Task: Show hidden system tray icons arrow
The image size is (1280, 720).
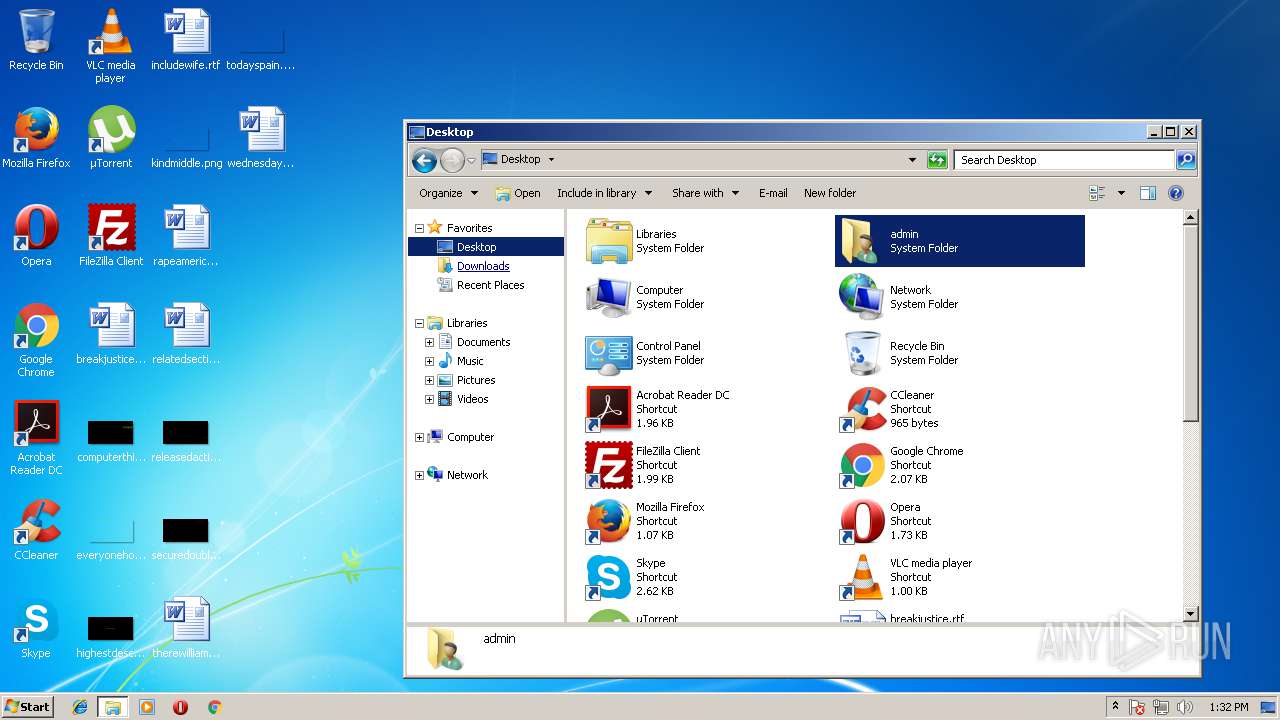Action: 1115,706
